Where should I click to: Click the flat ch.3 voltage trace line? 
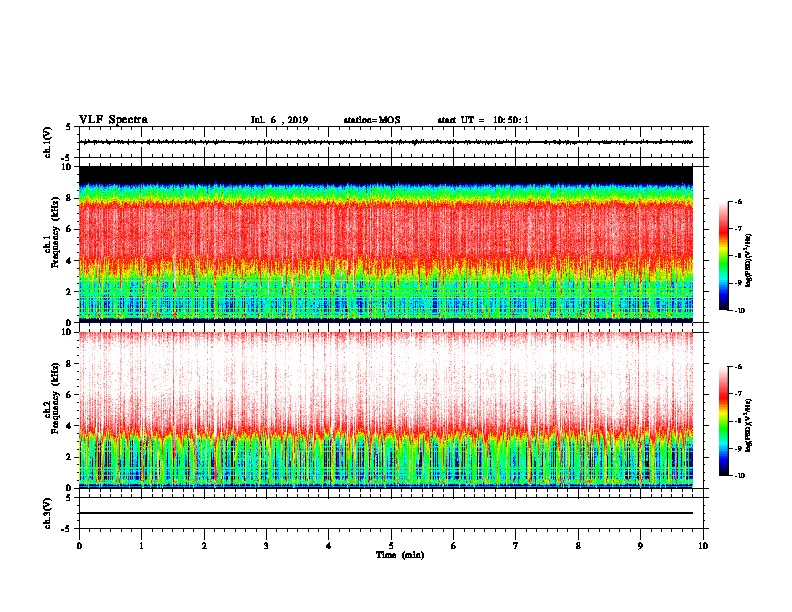point(386,513)
